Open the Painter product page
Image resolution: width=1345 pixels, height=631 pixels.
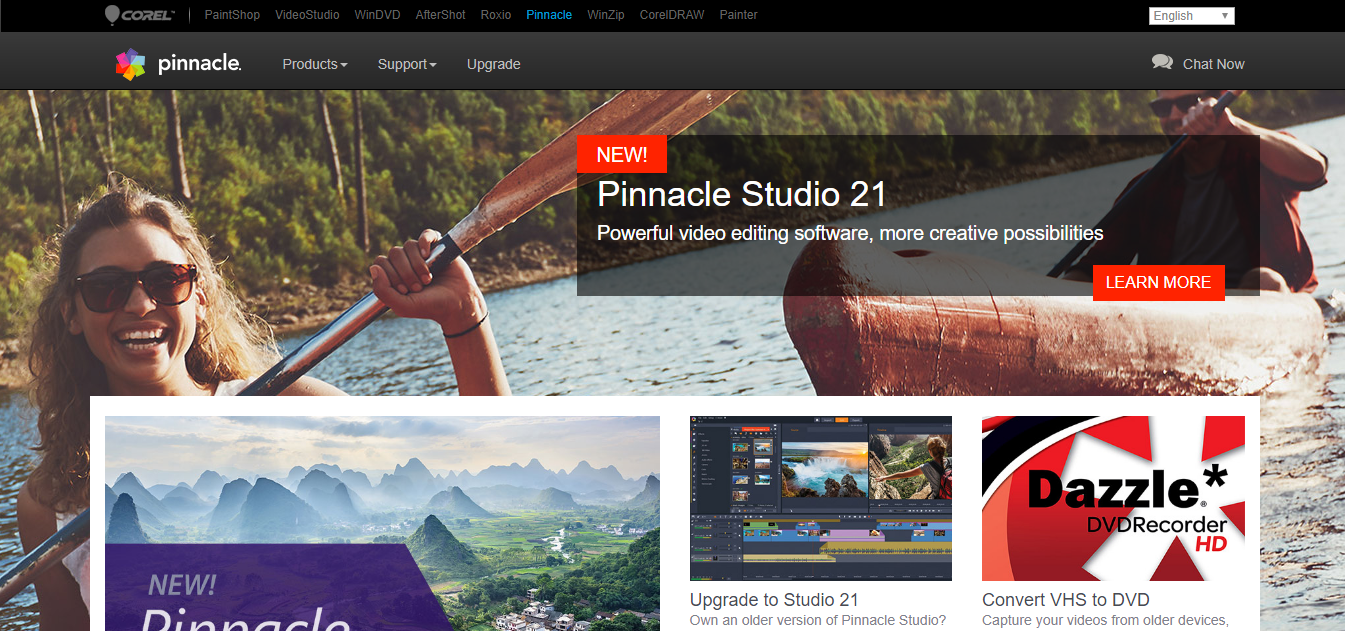click(738, 15)
